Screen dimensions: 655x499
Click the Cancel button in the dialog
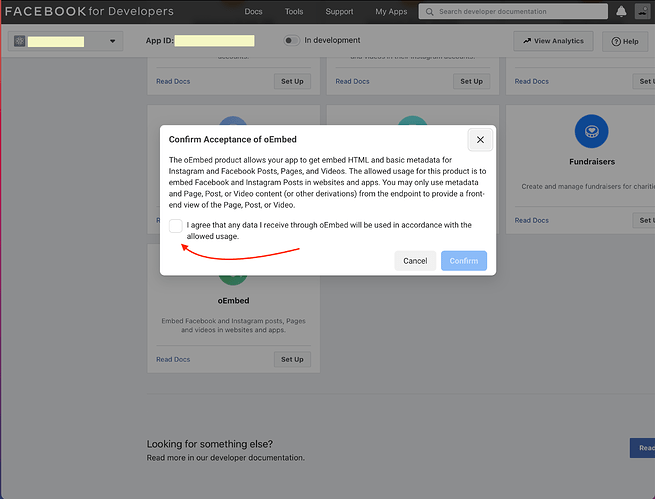pyautogui.click(x=415, y=261)
